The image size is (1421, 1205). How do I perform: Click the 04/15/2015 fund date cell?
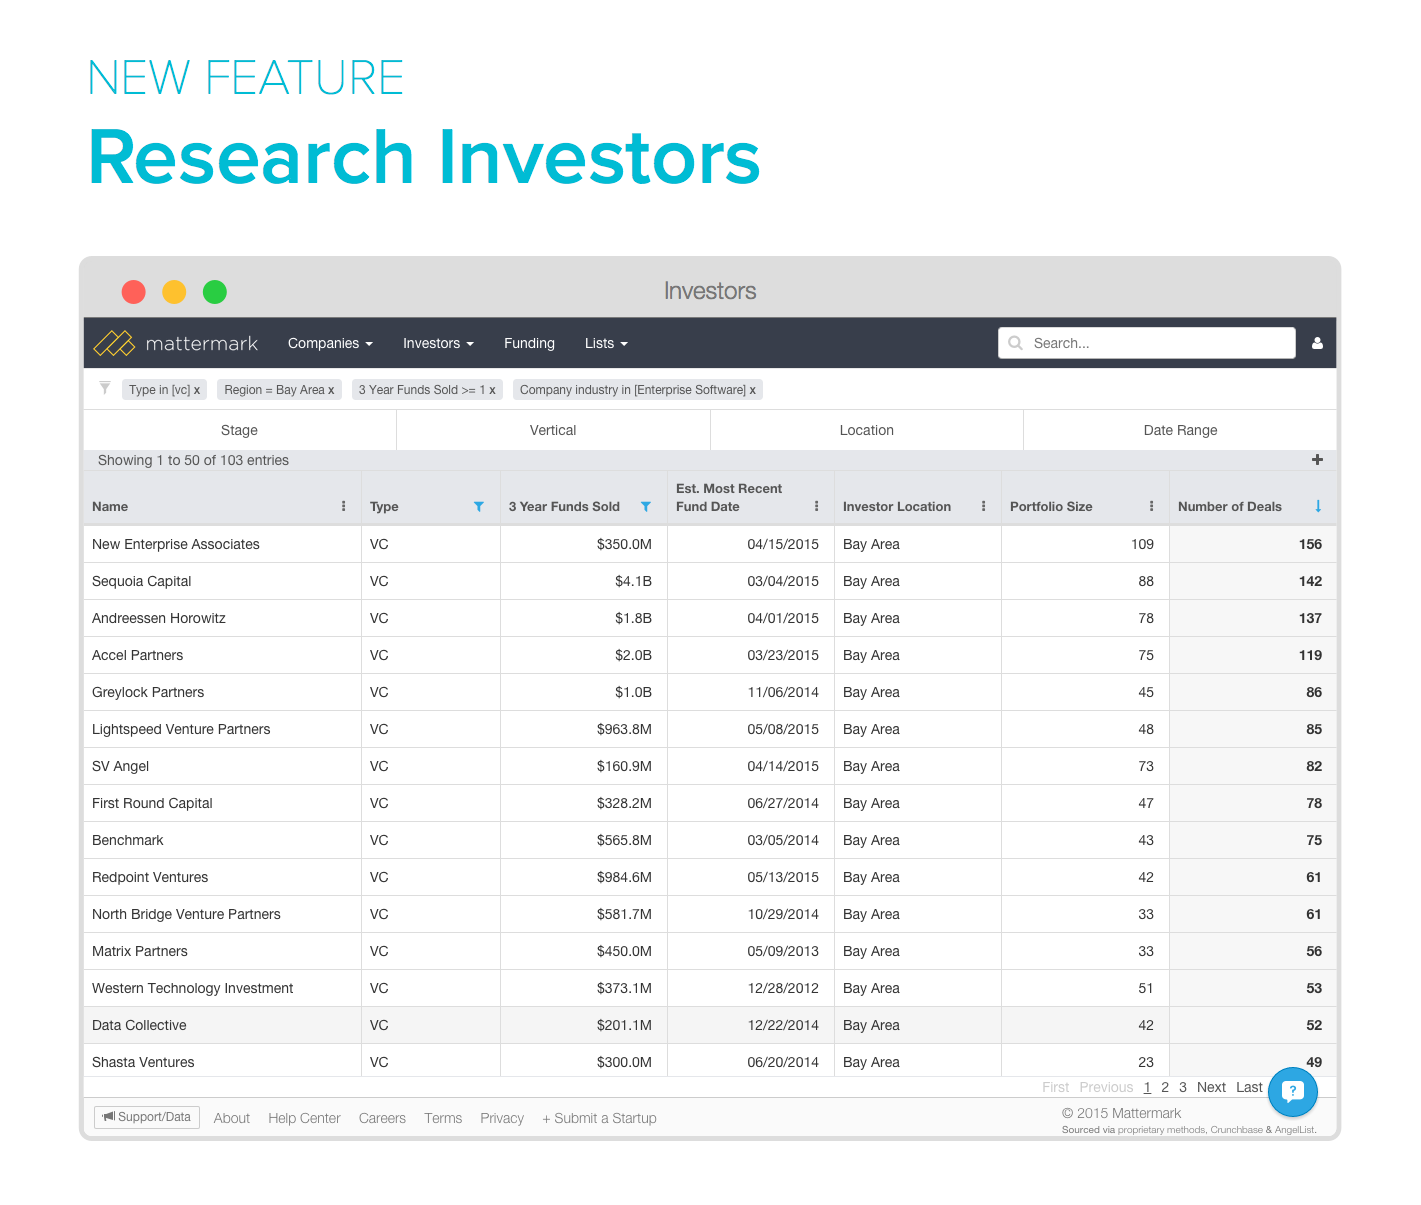tap(783, 544)
